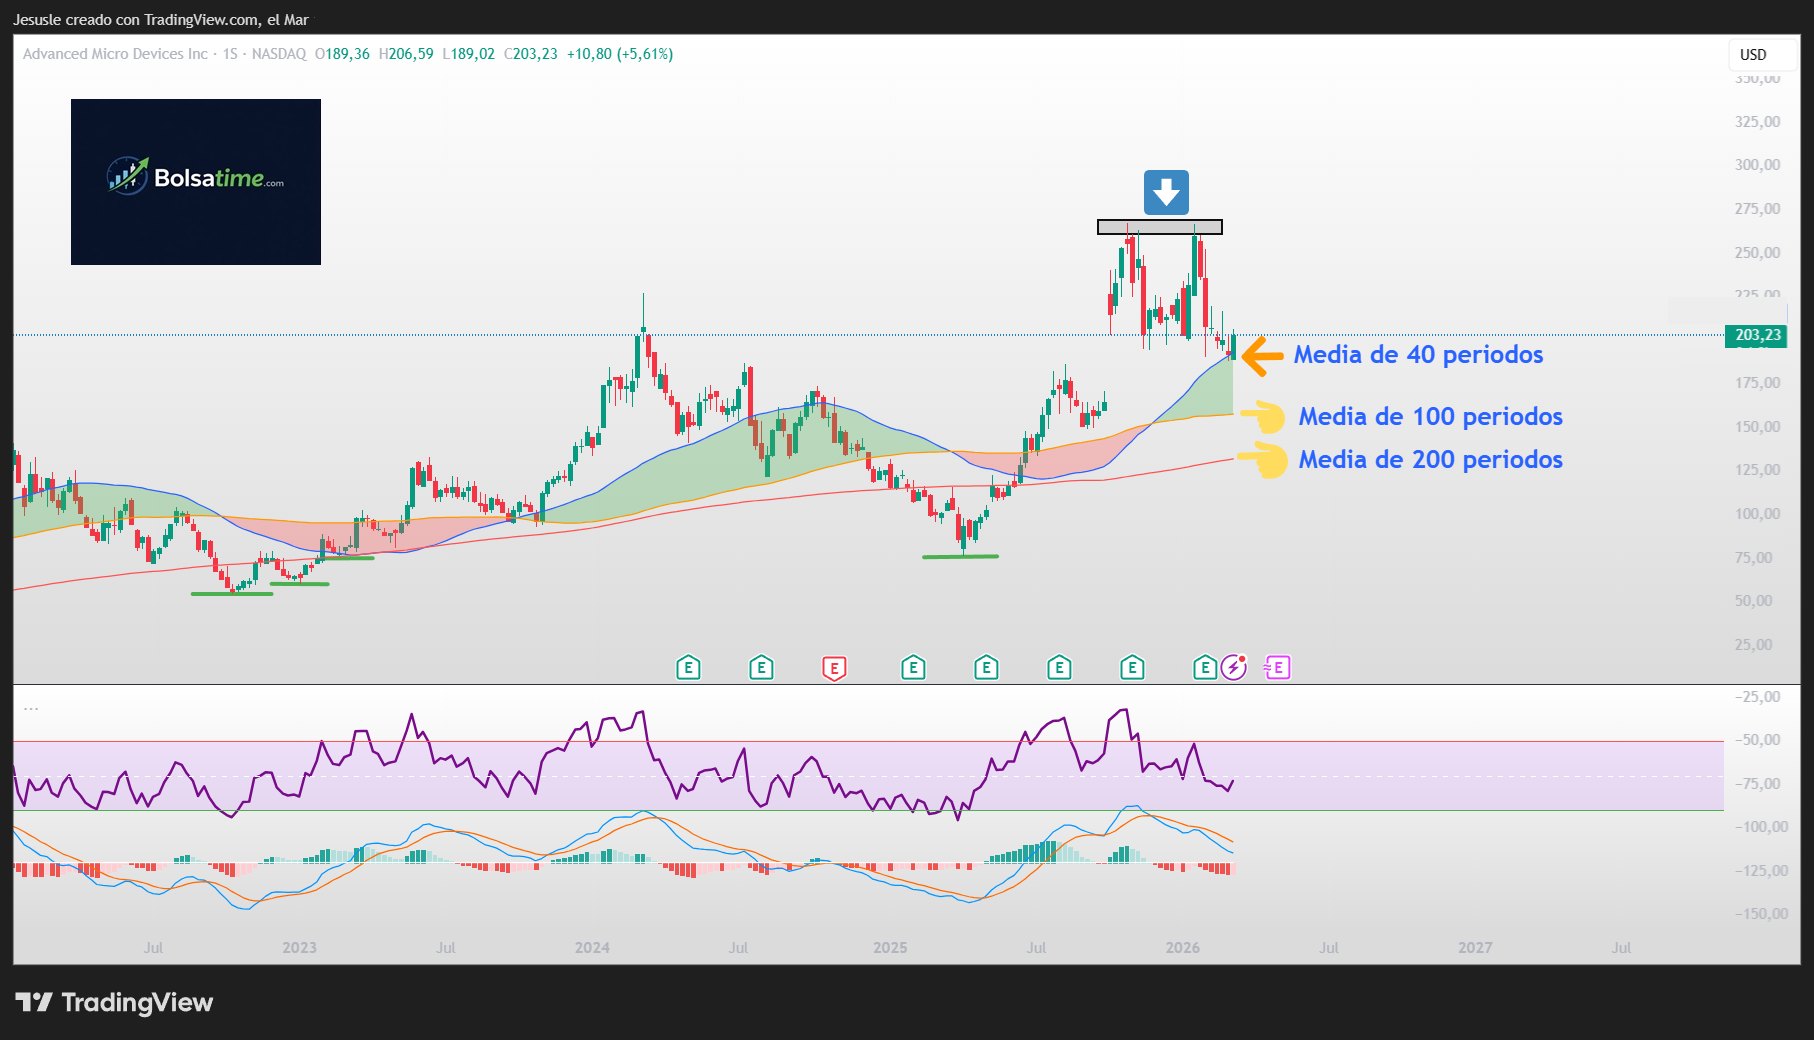This screenshot has width=1814, height=1040.
Task: Open the purple lightning flash icon near earnings markers
Action: click(x=1234, y=667)
